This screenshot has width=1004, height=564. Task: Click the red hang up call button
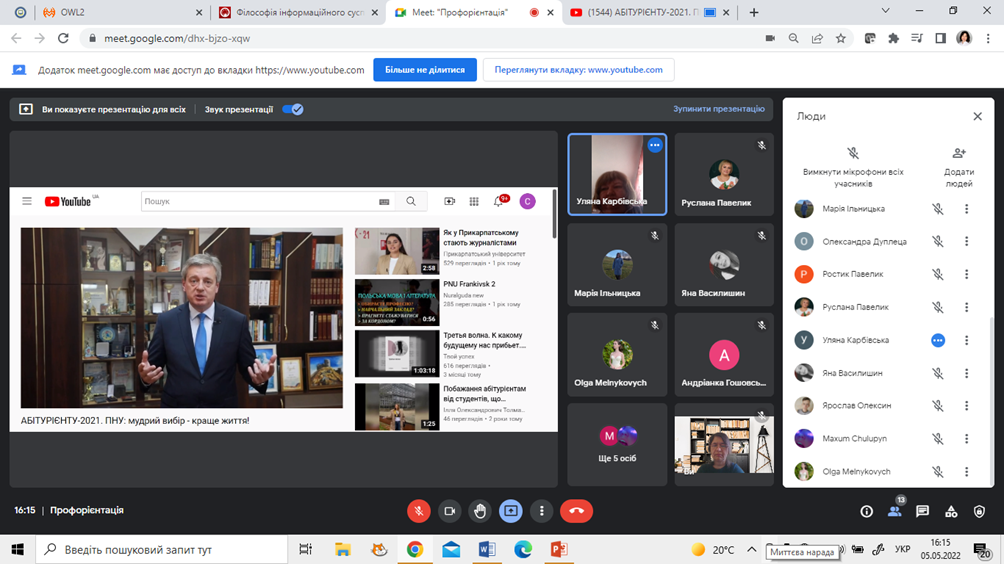click(576, 511)
